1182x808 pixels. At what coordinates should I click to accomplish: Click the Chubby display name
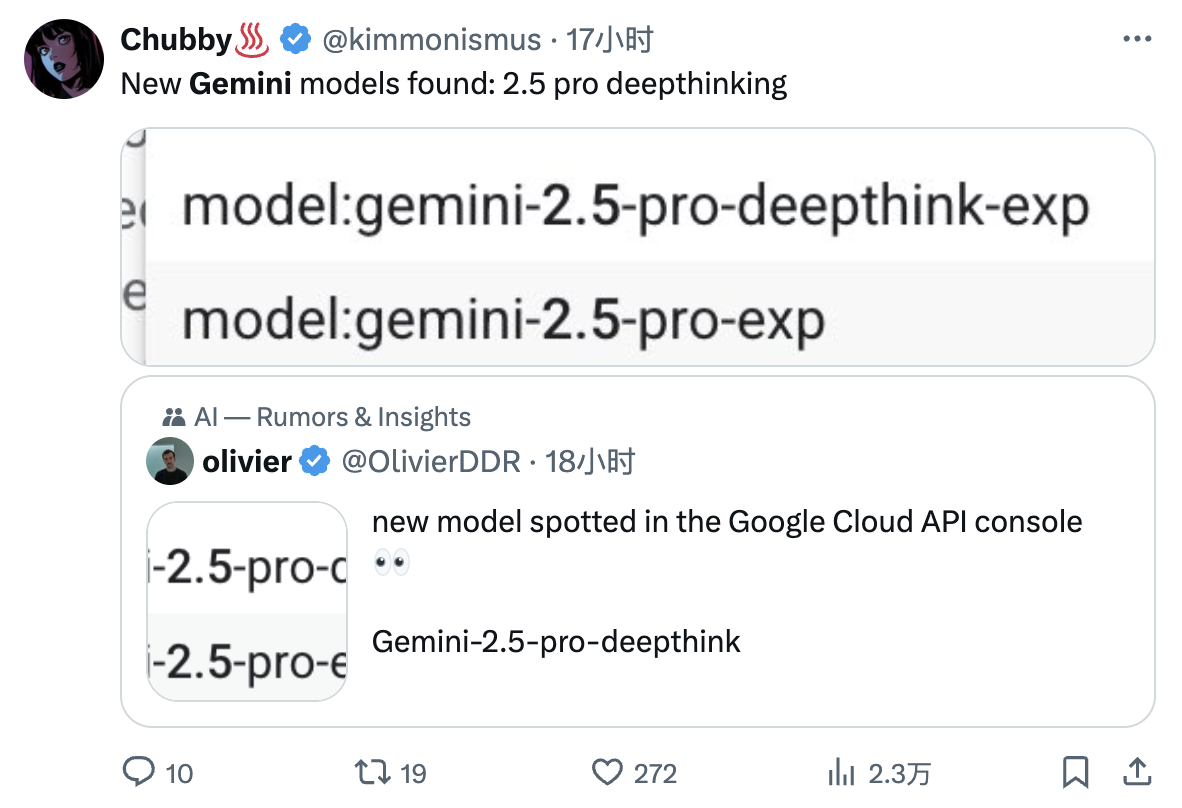[176, 39]
